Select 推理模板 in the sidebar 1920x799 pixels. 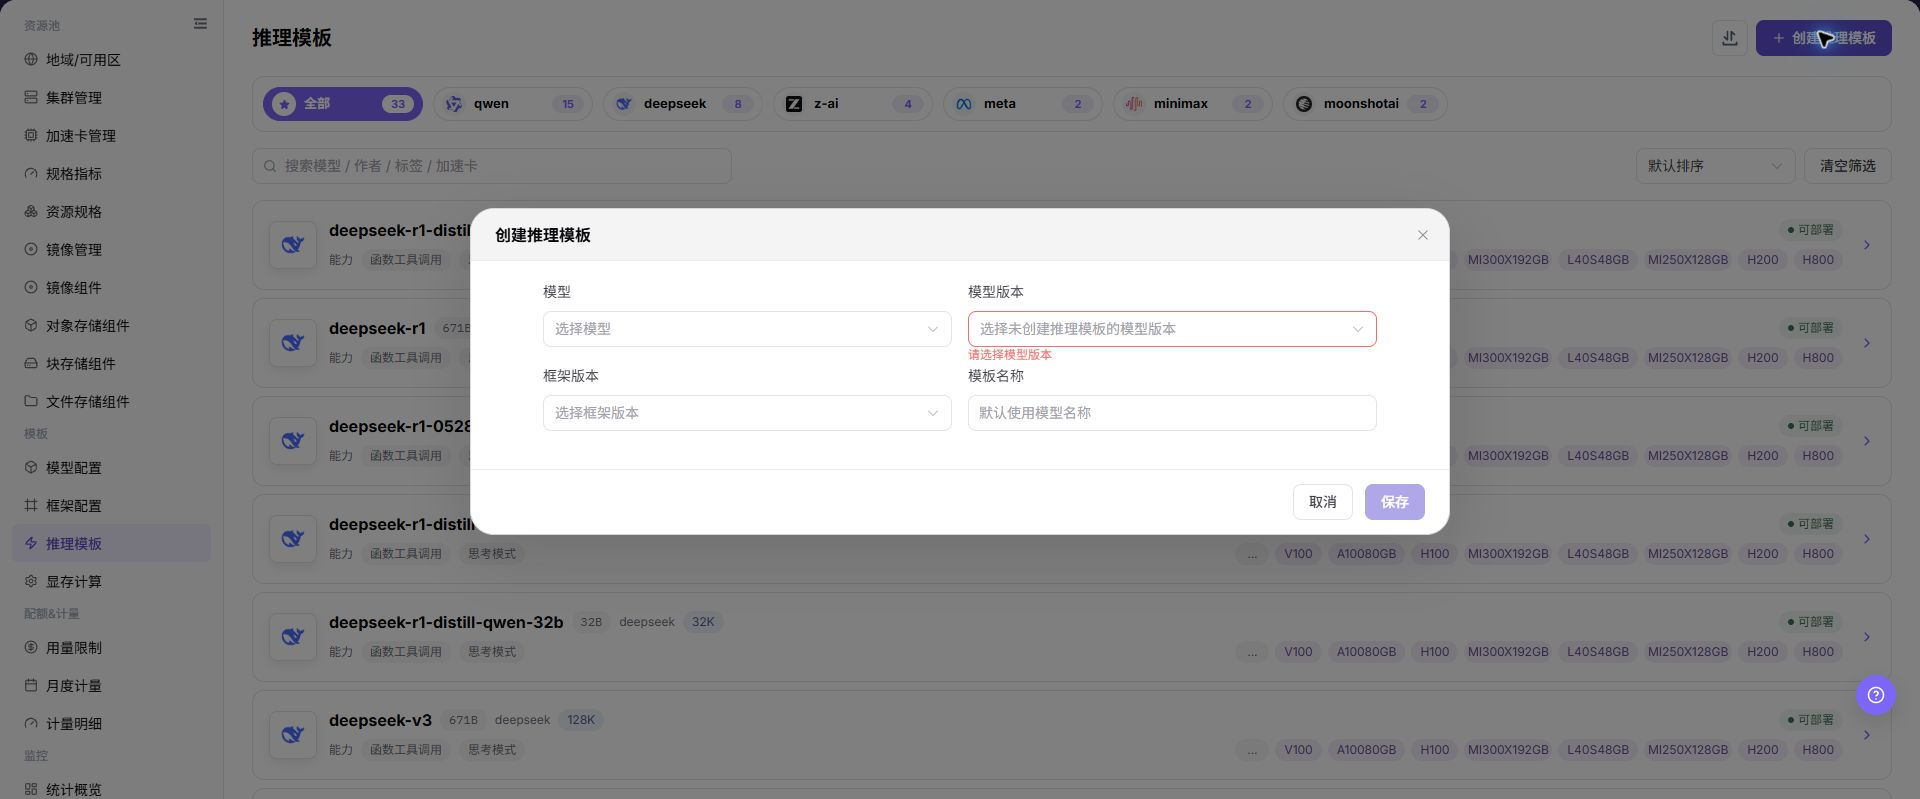112,543
